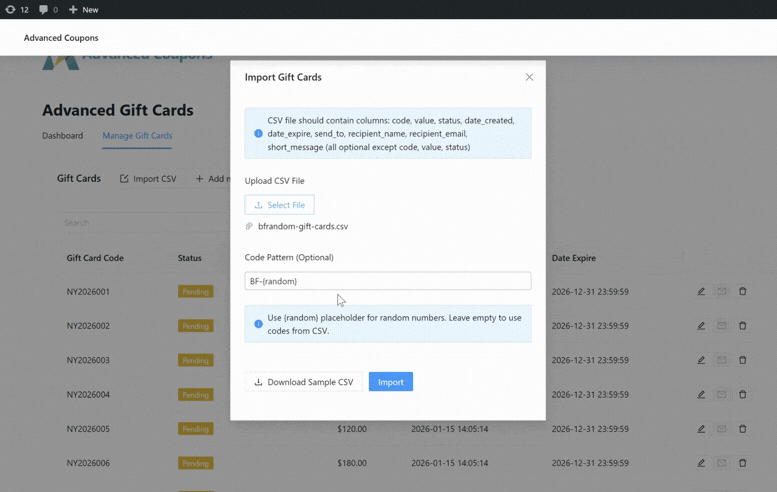Screen dimensions: 777x492
Task: Delete gift card NY2026001 with trash icon
Action: click(x=742, y=292)
